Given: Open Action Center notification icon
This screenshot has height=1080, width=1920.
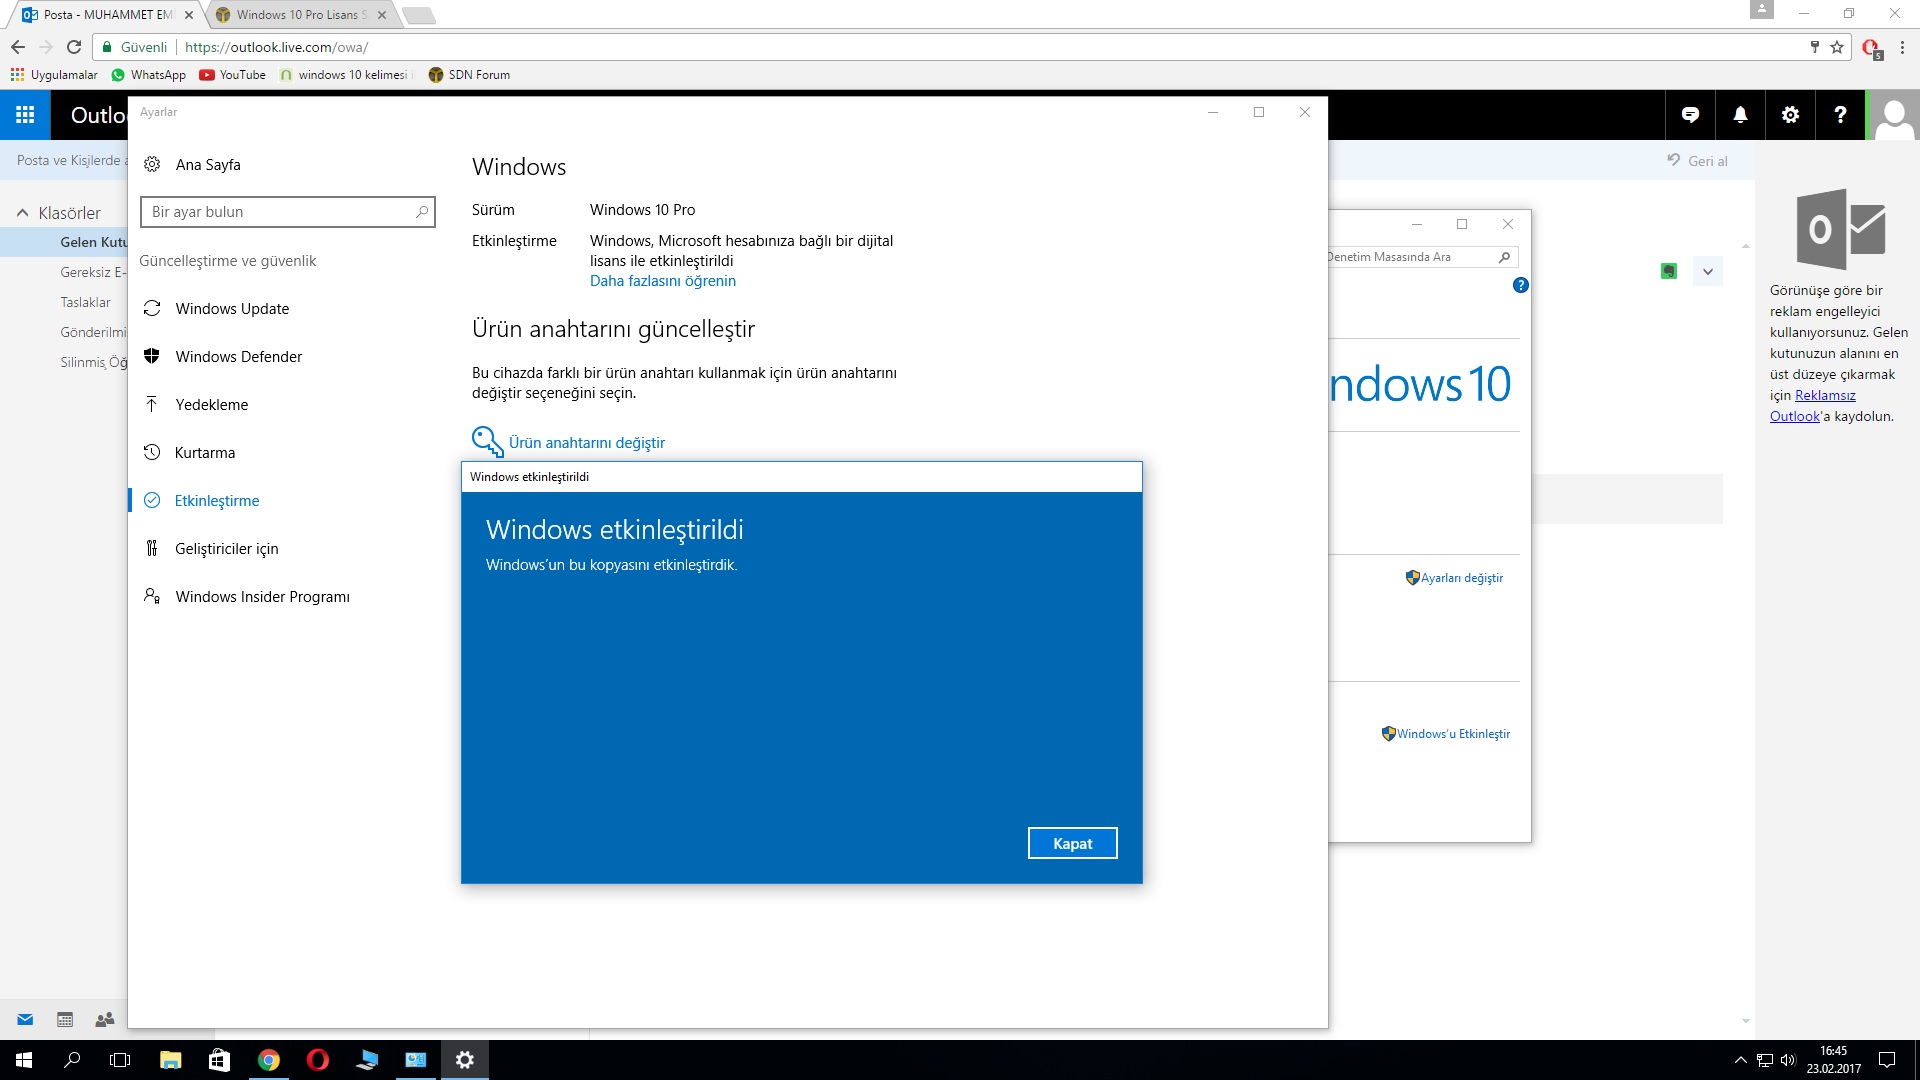Looking at the screenshot, I should (1887, 1060).
